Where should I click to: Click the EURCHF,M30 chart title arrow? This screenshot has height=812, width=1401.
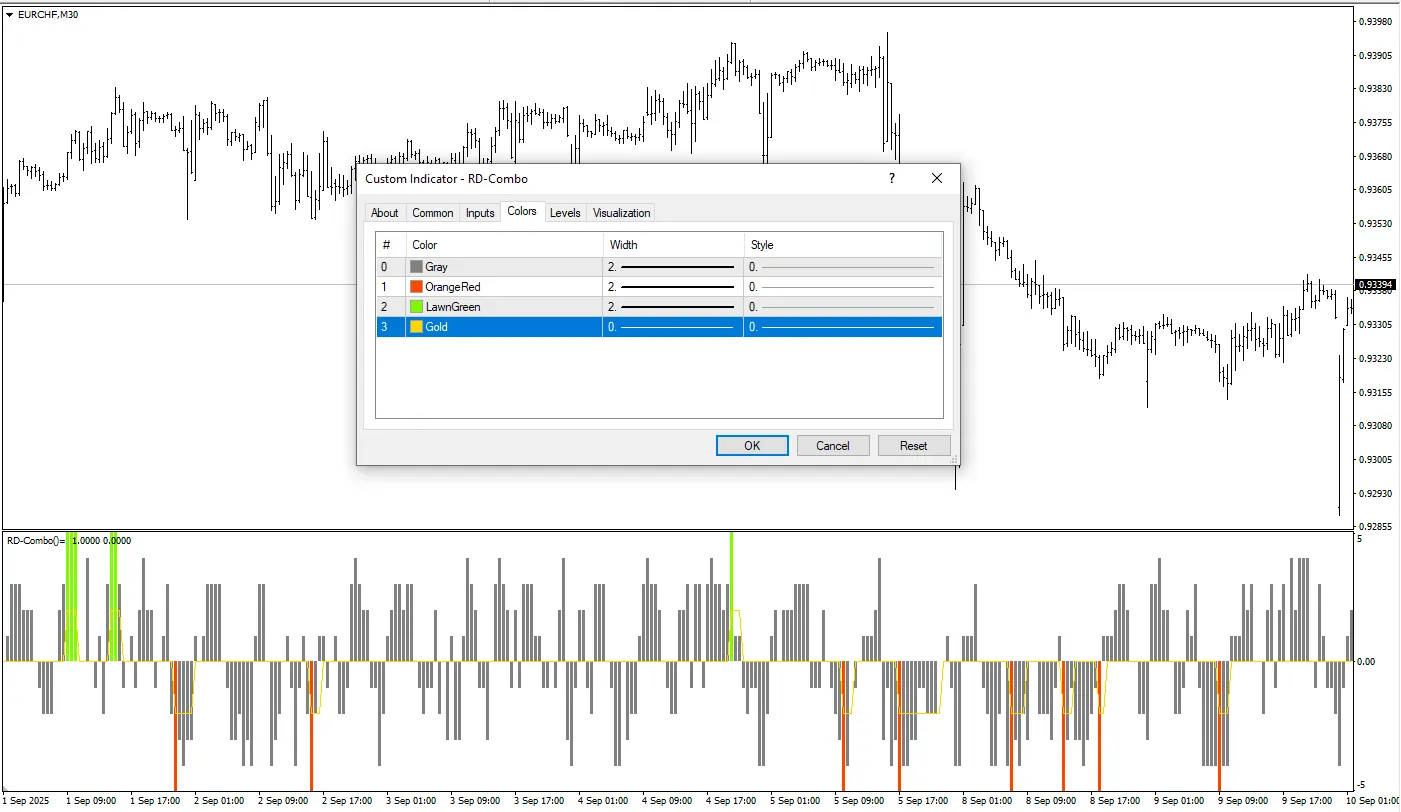click(x=10, y=15)
